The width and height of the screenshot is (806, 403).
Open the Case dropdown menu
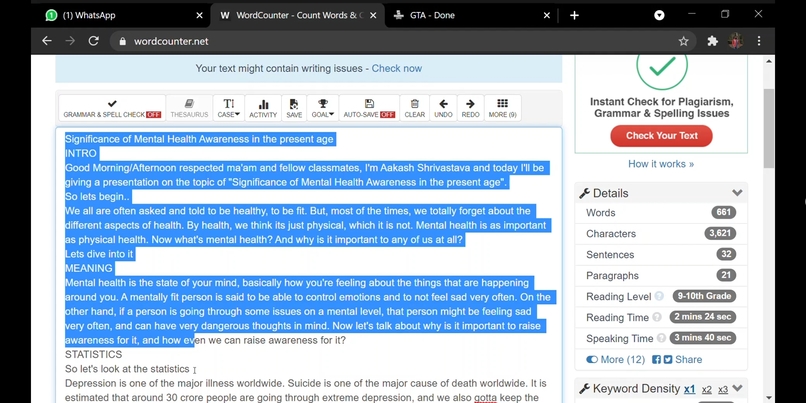tap(229, 108)
